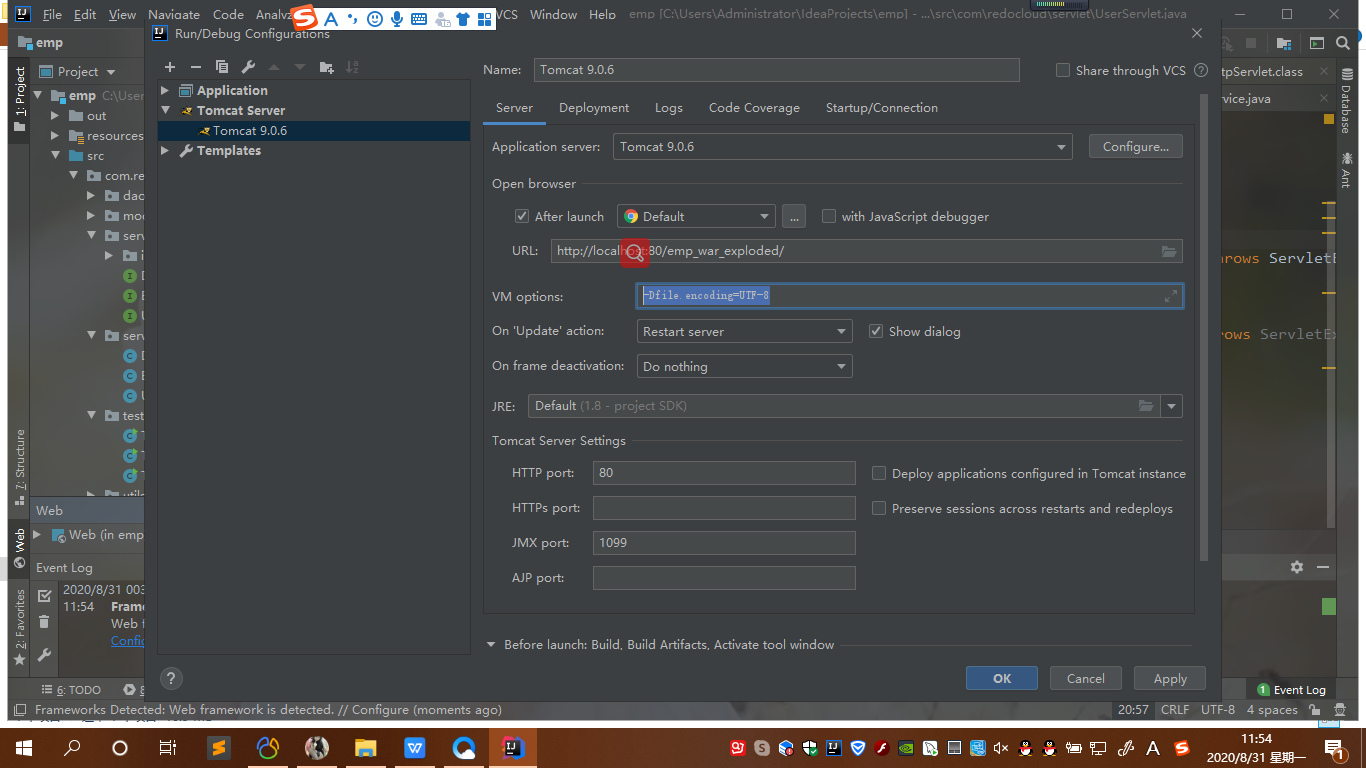Open the Sogou soft keyboard icon
Viewport: 1366px width, 768px height.
(x=419, y=18)
